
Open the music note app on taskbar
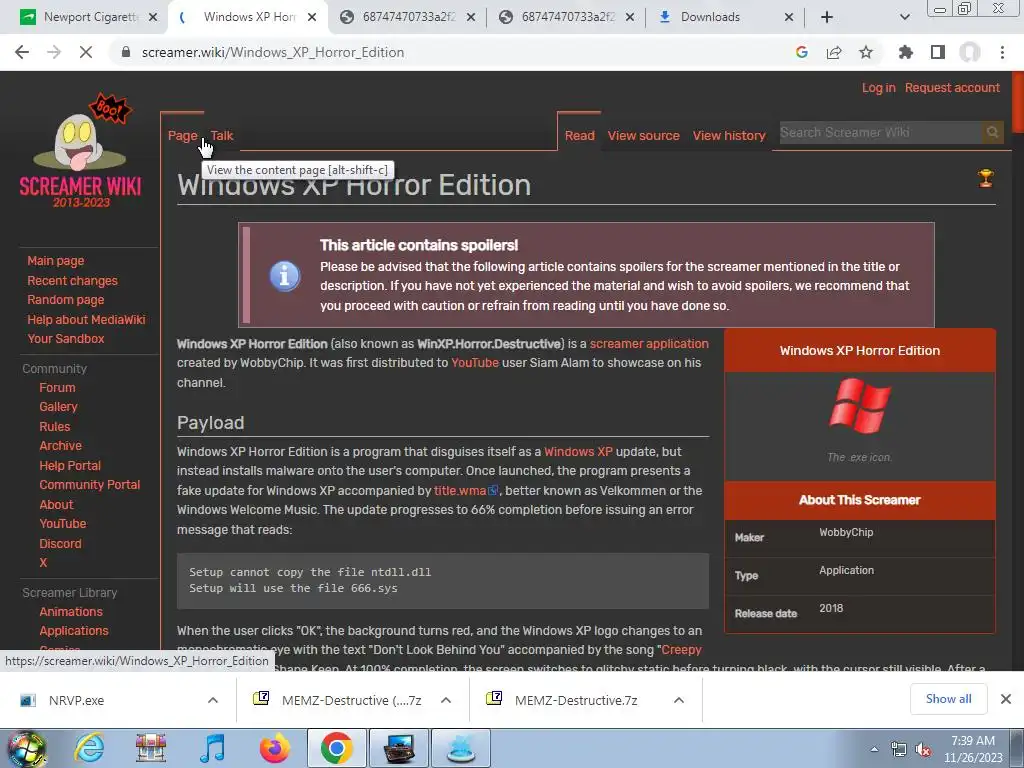213,748
